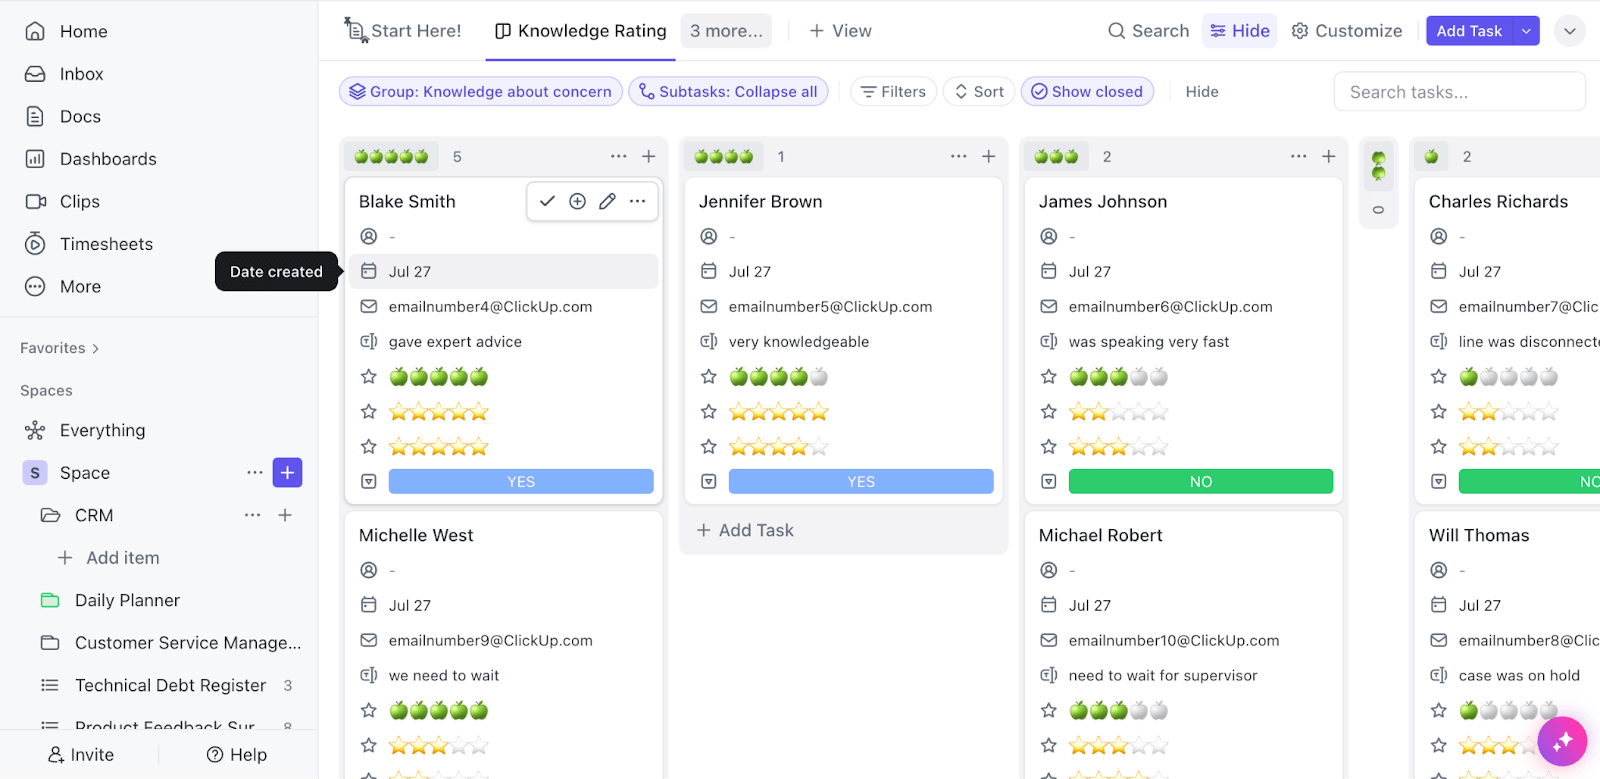Viewport: 1600px width, 779px height.
Task: Click Add item under CRM
Action: tap(108, 558)
